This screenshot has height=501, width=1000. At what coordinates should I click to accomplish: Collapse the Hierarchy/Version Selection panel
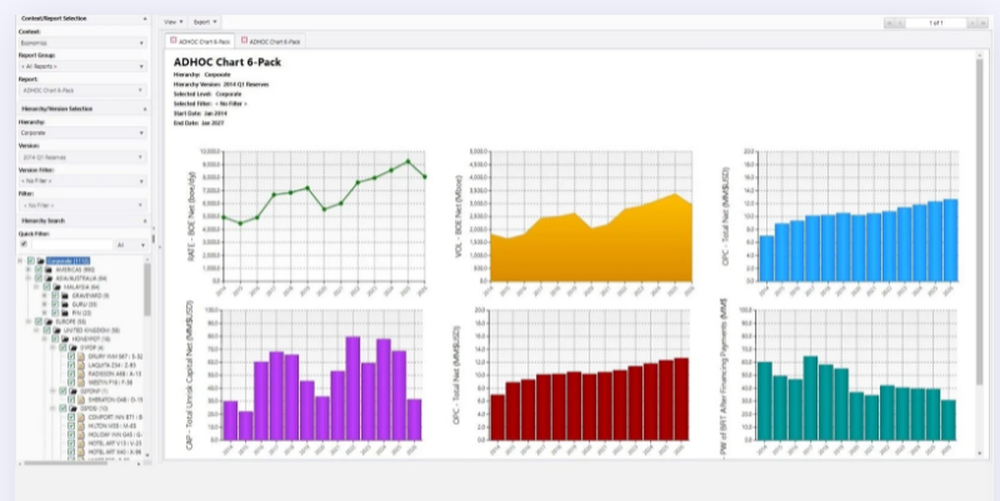[145, 109]
